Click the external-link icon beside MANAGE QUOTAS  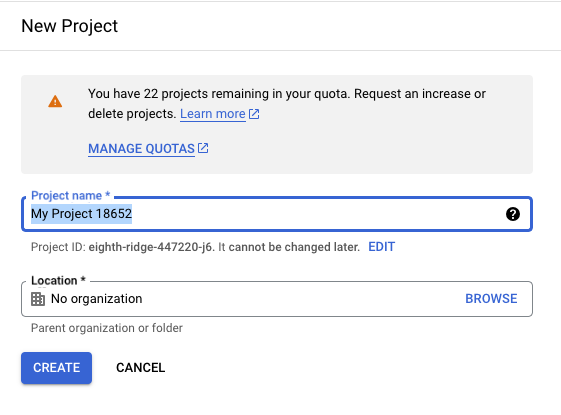point(203,148)
